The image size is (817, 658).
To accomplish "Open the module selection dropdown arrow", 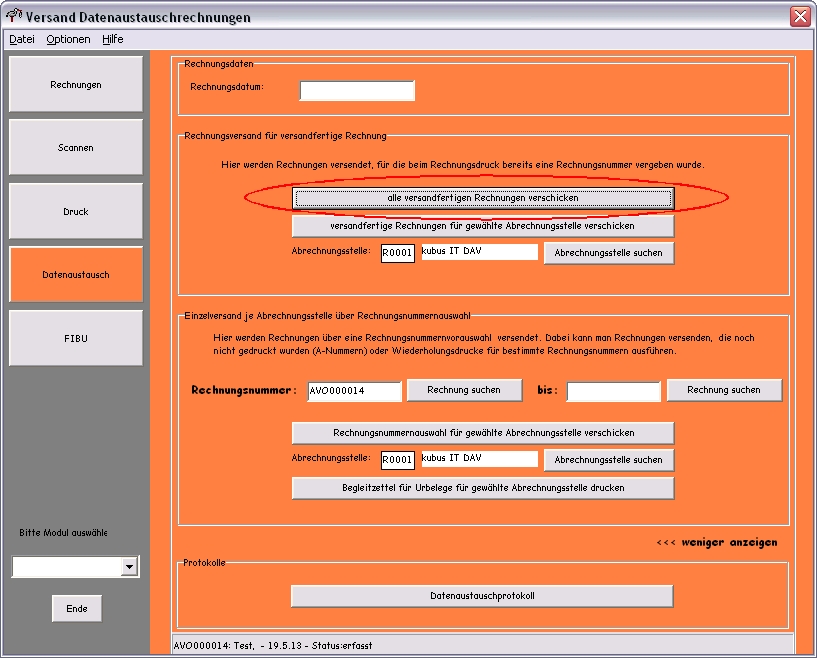I will (129, 567).
